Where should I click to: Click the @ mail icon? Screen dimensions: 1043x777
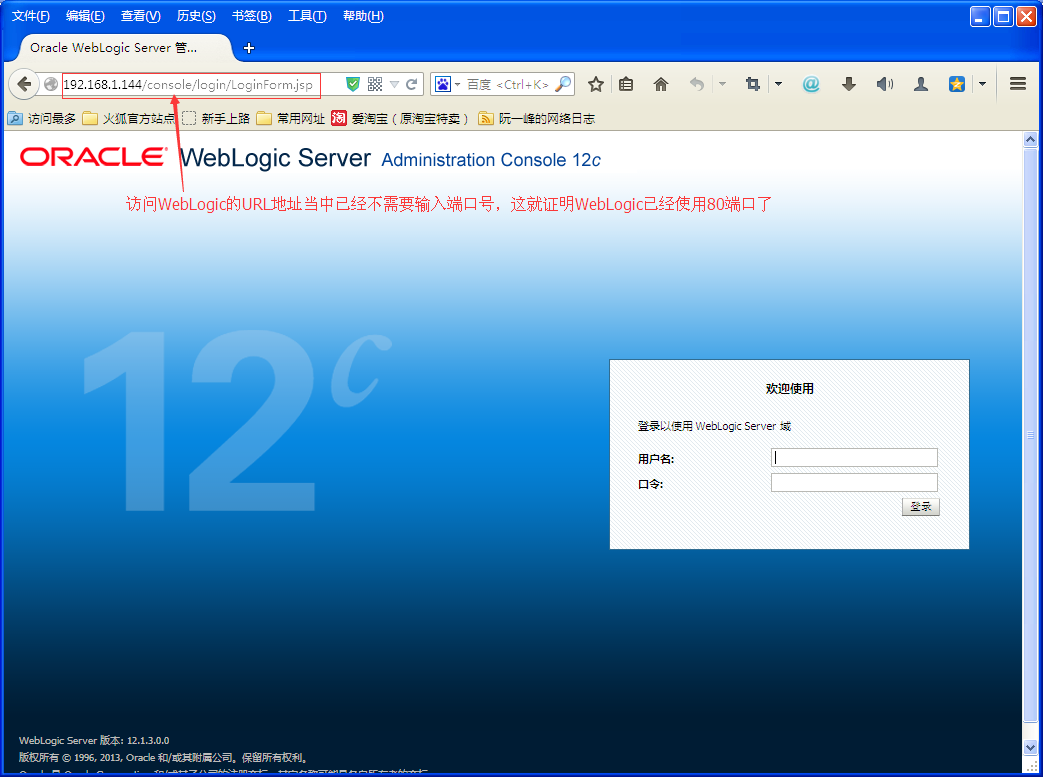pos(811,84)
